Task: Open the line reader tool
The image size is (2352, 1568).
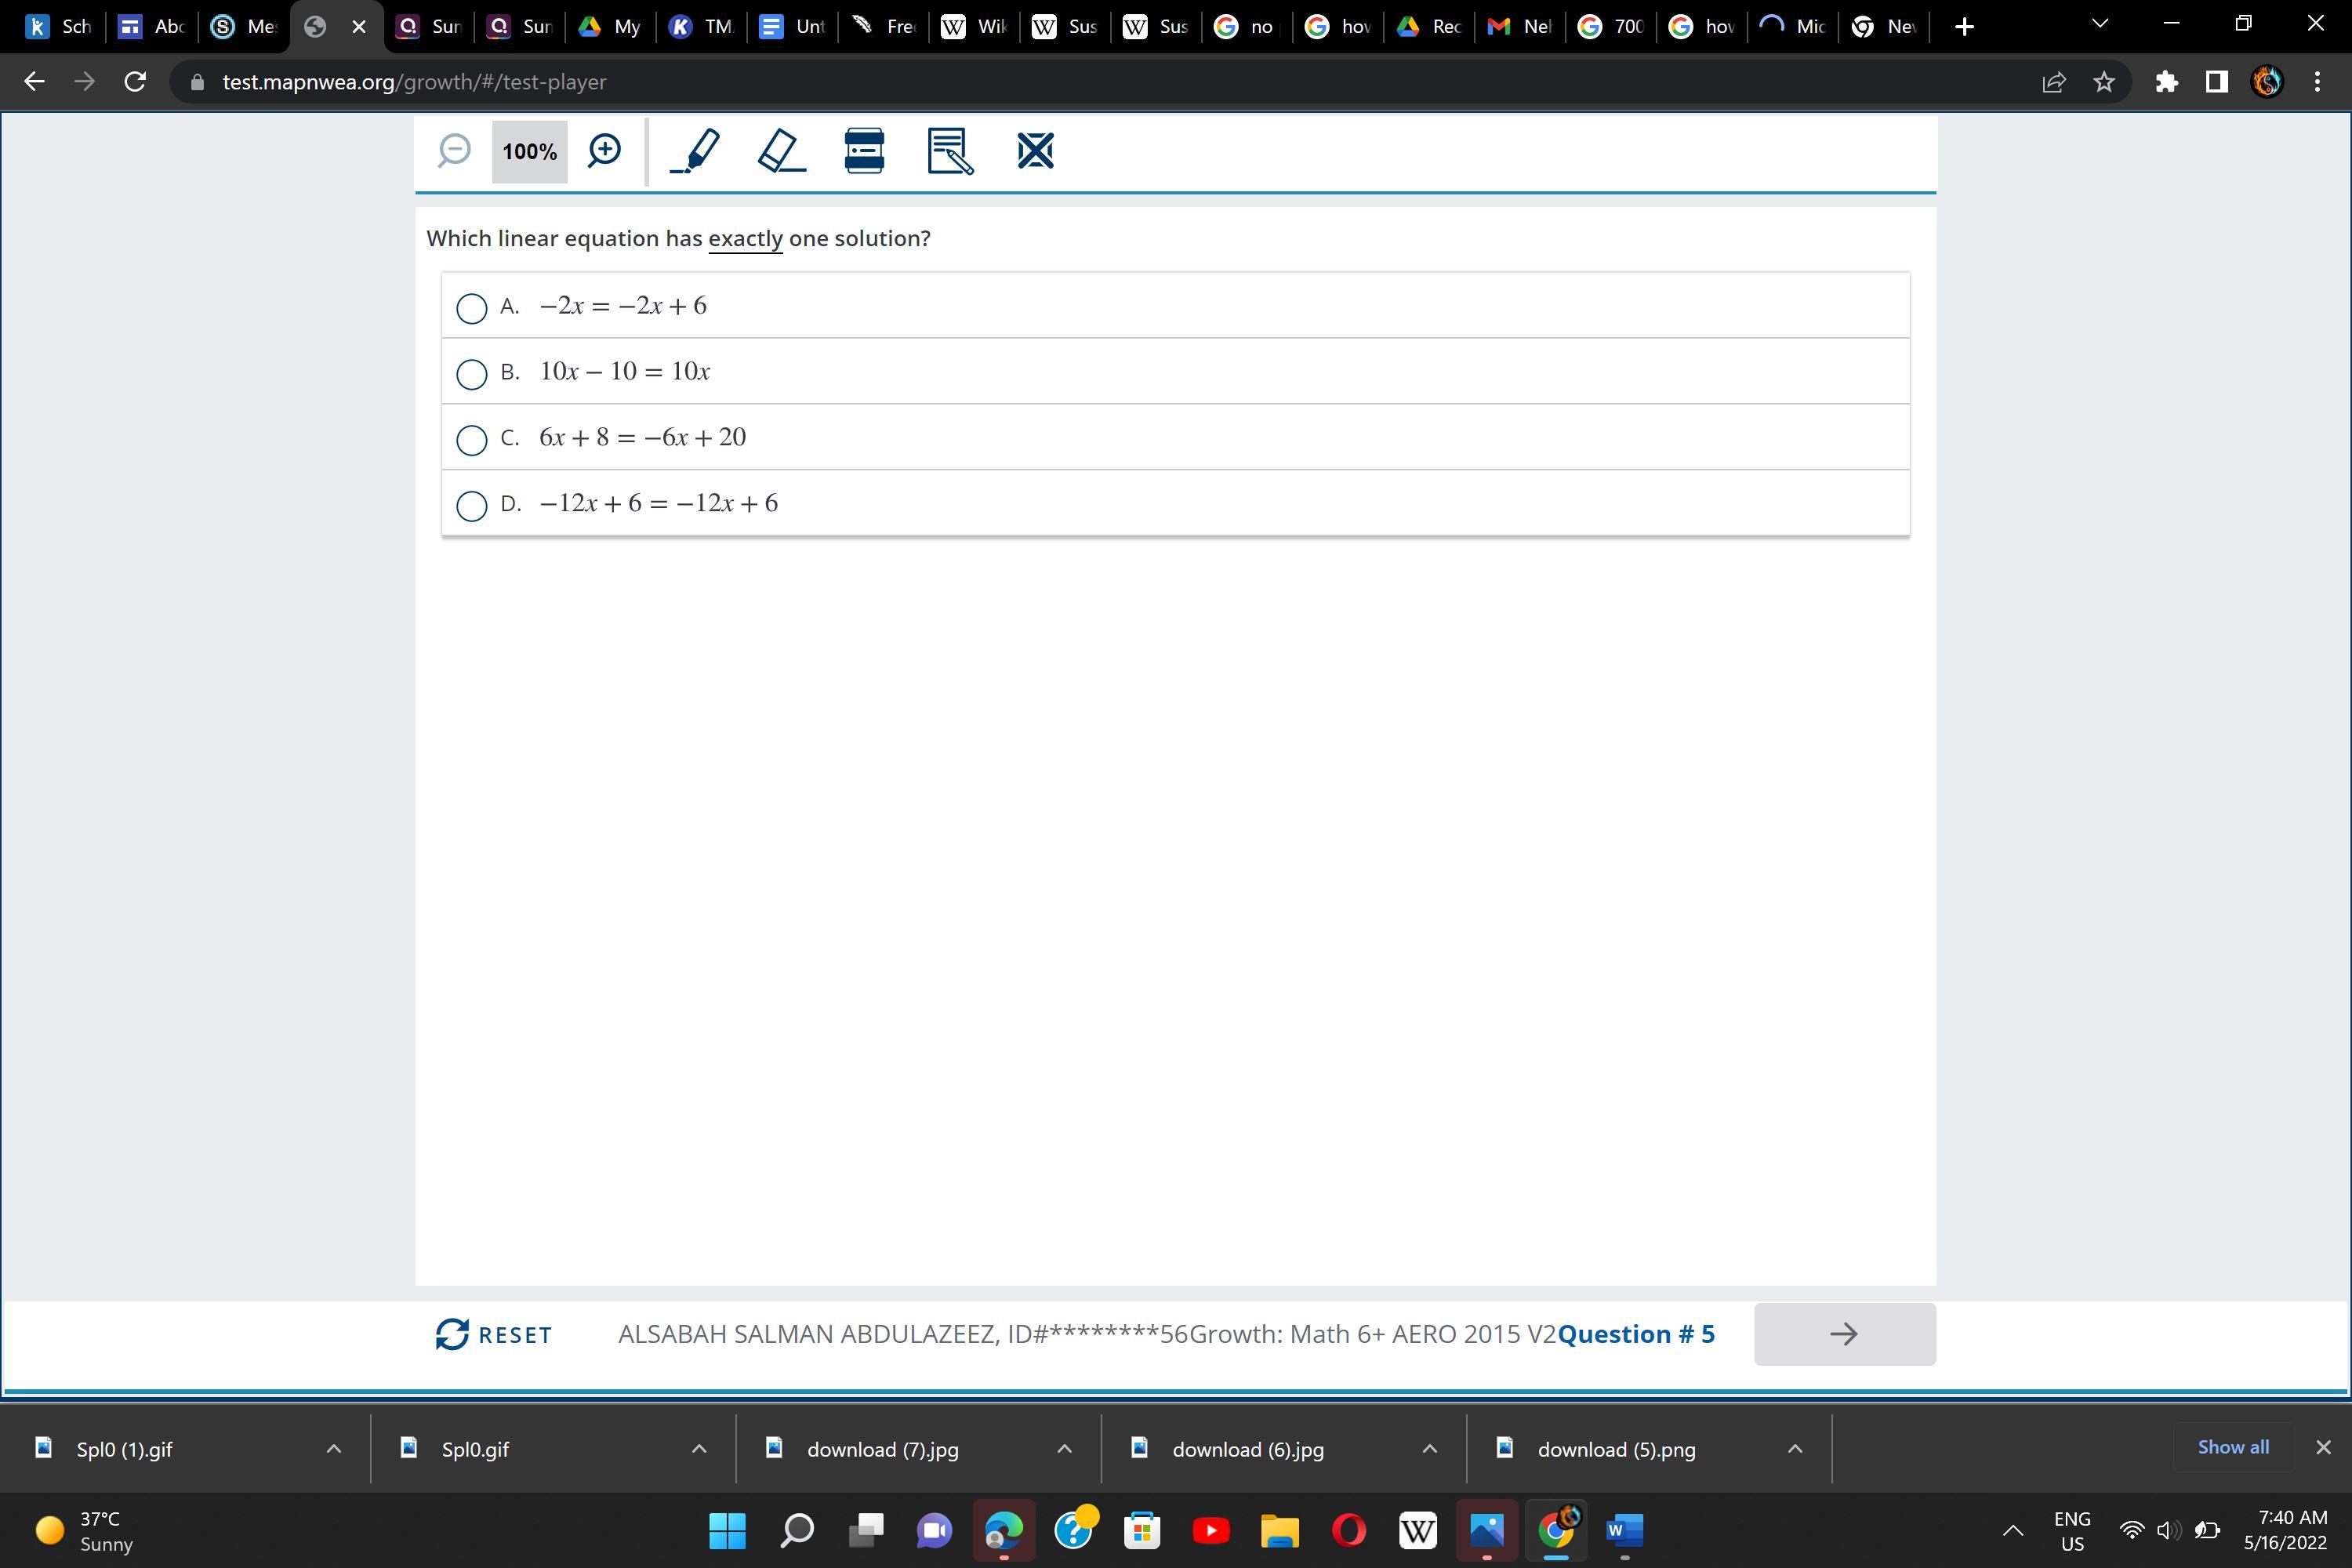Action: (x=864, y=151)
